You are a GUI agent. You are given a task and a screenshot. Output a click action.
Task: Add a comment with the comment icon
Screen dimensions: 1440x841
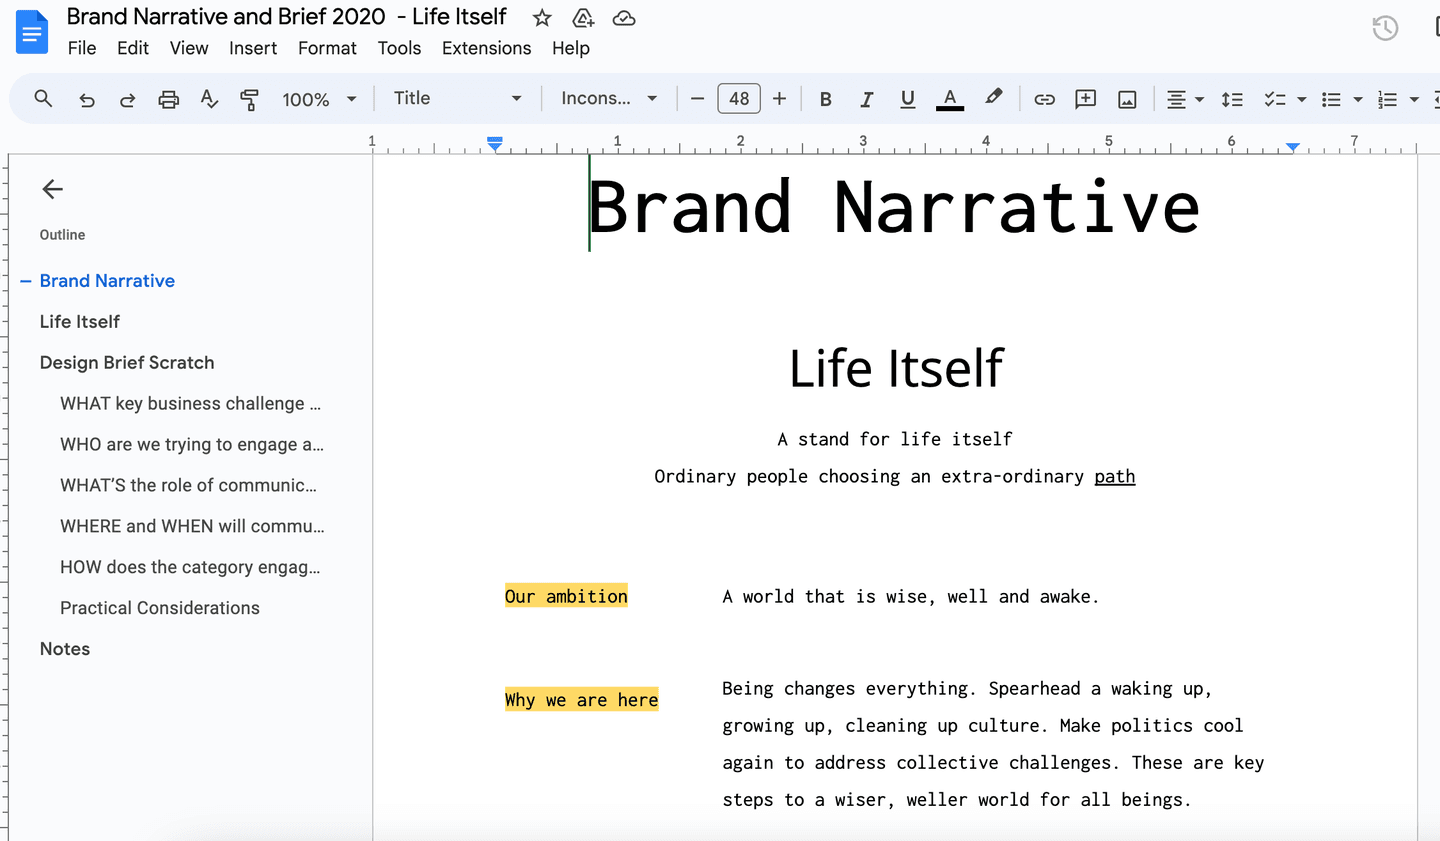click(x=1085, y=98)
